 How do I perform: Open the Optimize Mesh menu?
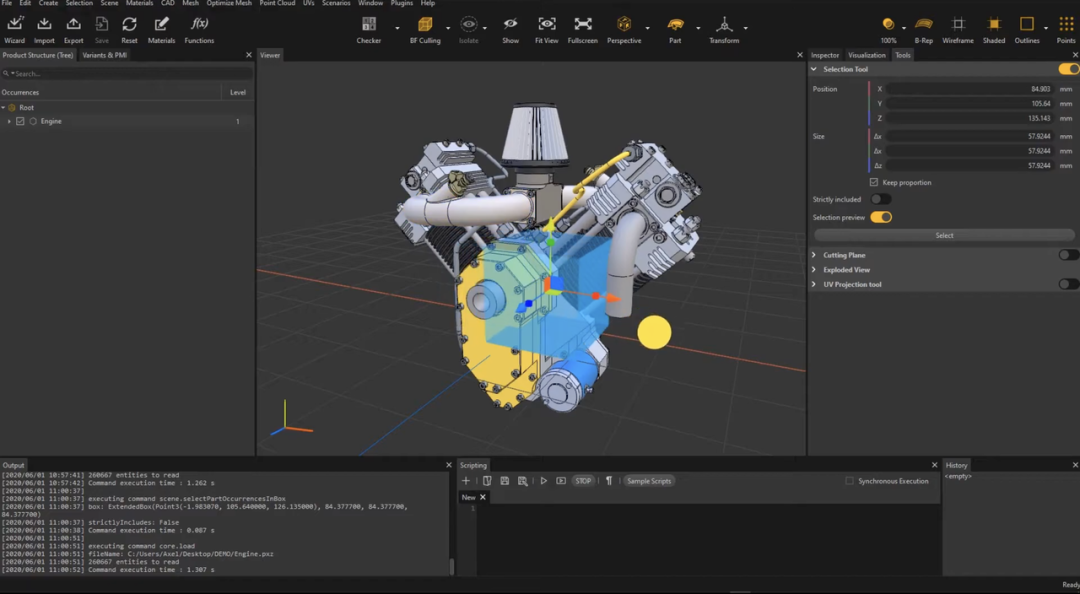point(229,4)
